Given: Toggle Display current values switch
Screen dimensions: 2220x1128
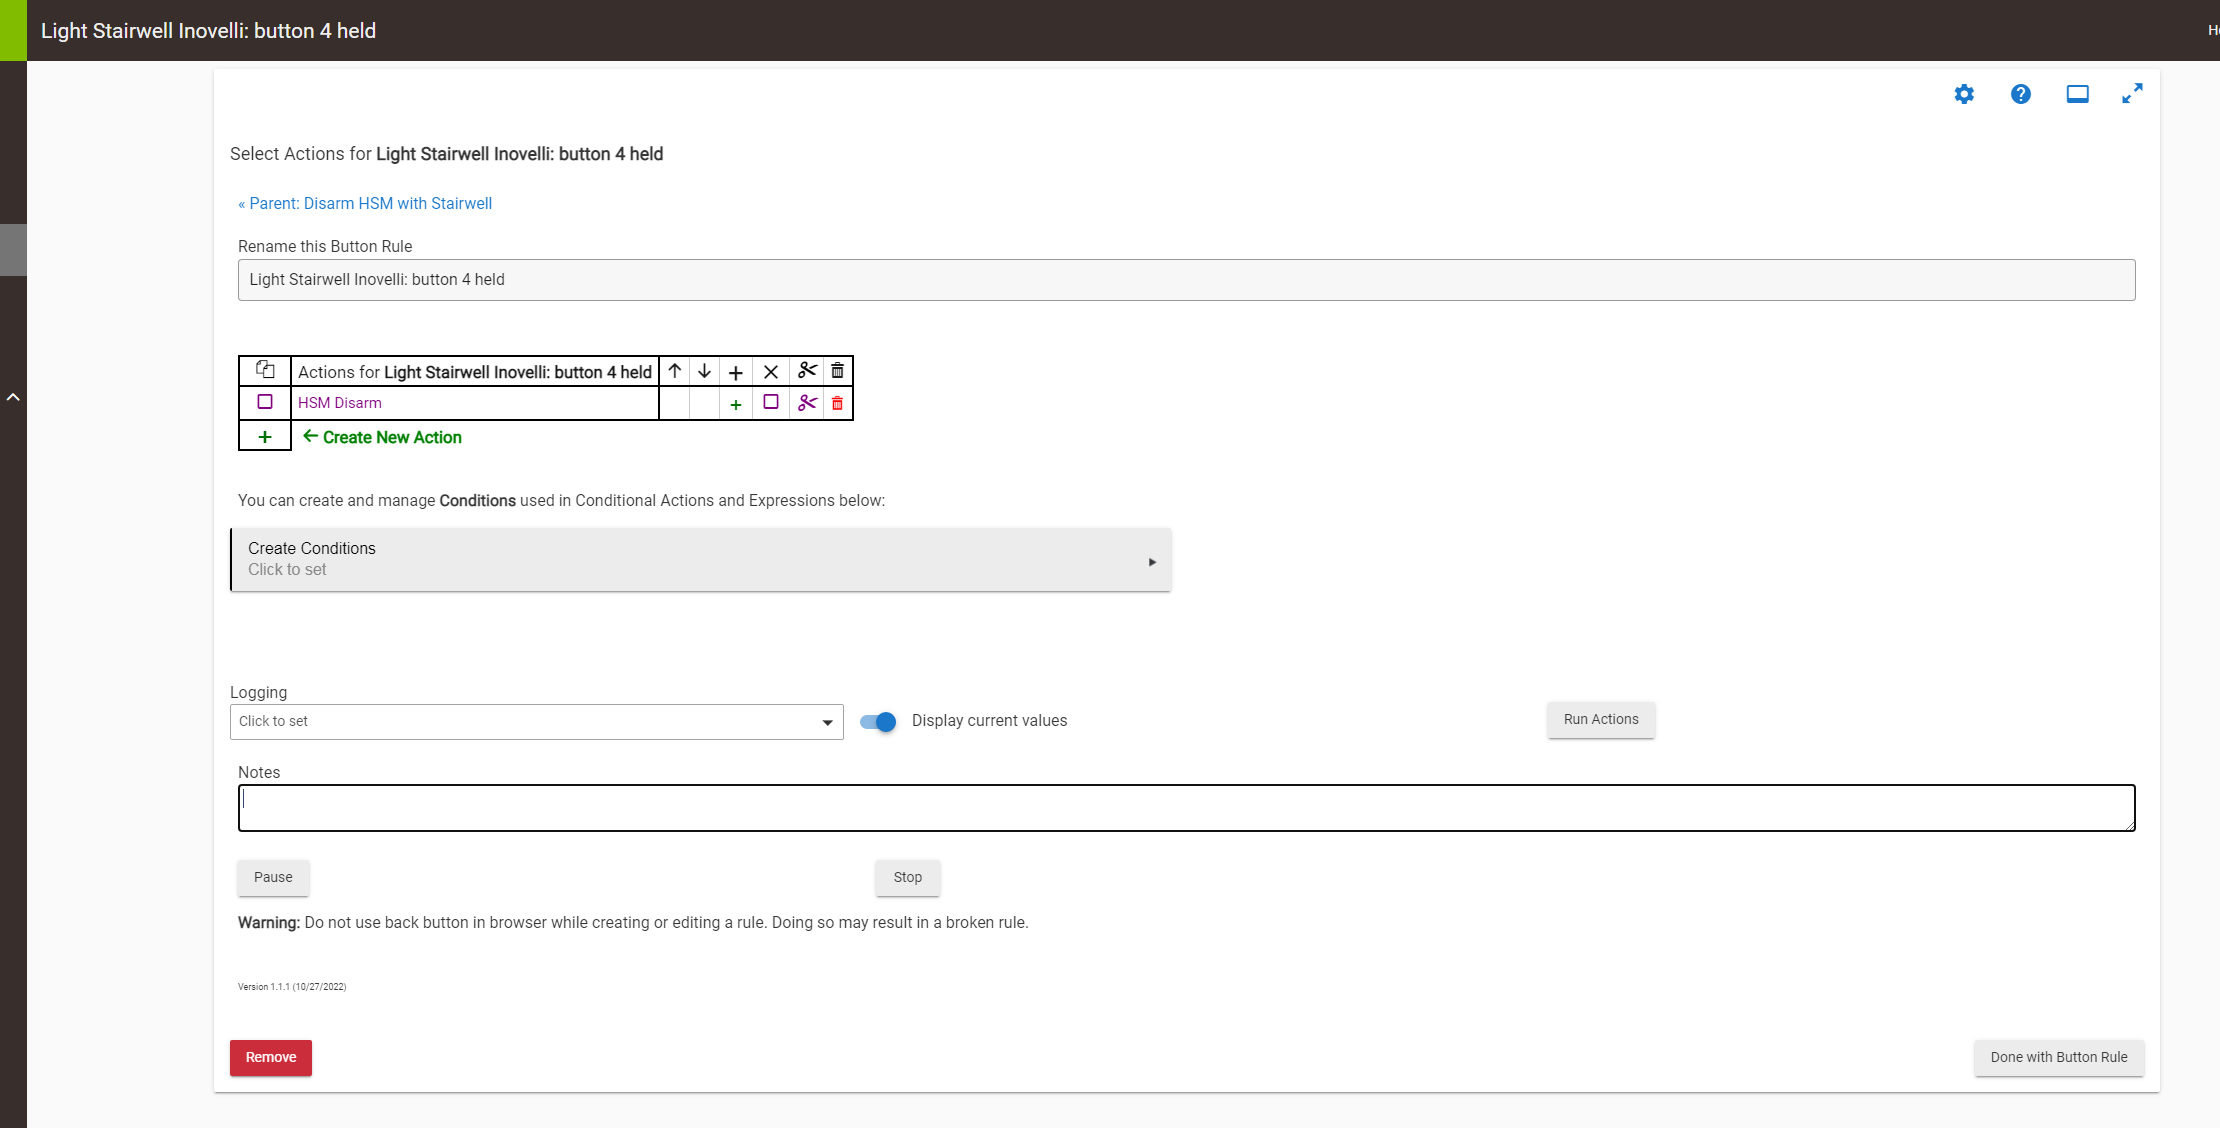Looking at the screenshot, I should (878, 721).
